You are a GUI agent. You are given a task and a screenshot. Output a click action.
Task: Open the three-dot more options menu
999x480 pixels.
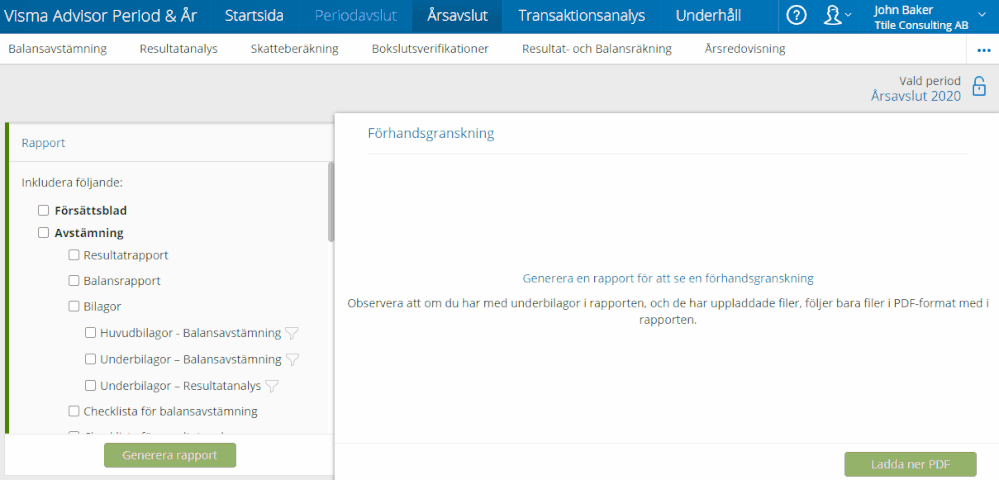click(x=983, y=49)
